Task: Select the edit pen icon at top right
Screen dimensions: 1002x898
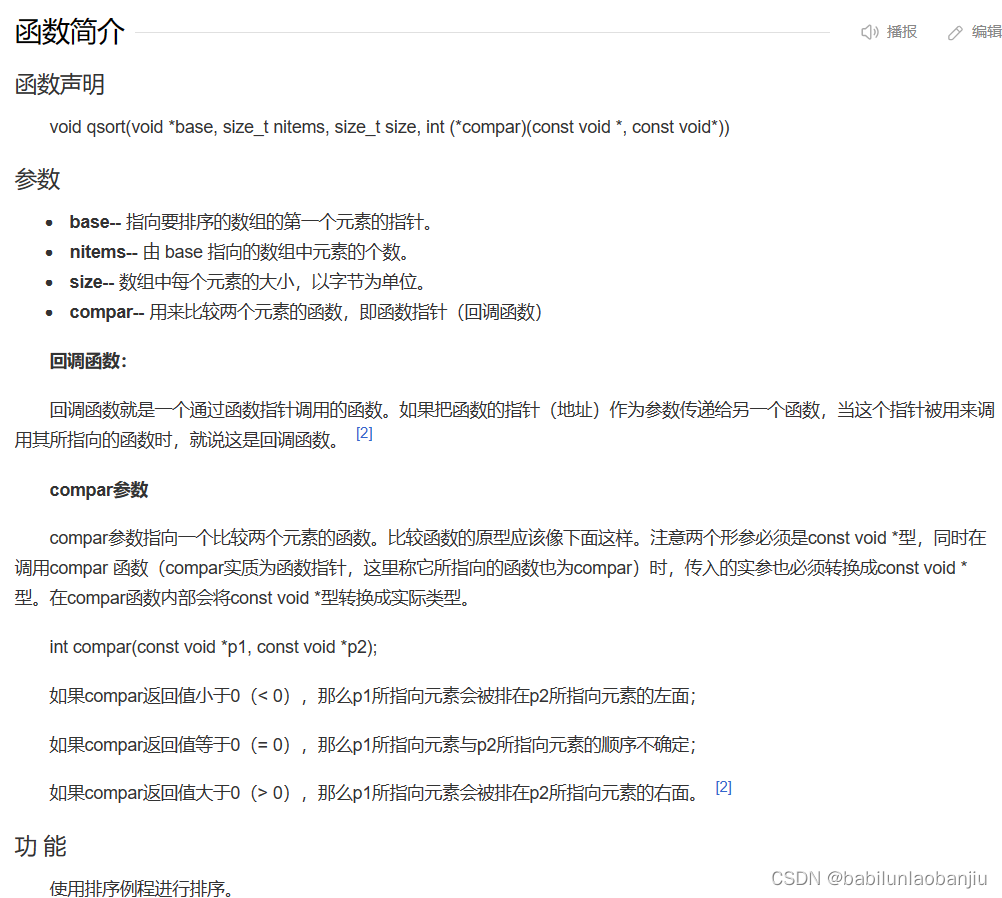Action: point(953,31)
